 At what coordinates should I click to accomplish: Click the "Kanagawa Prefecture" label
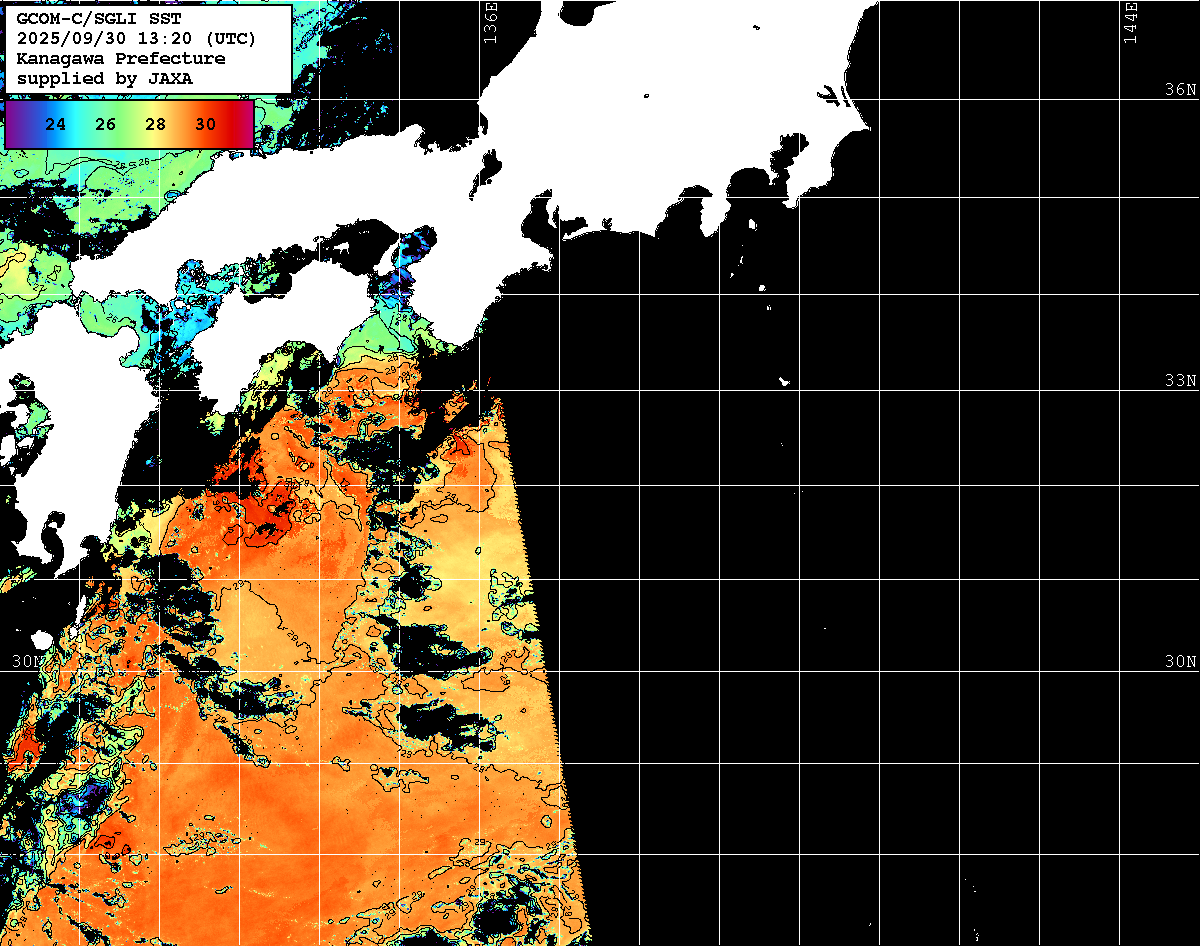tap(120, 59)
